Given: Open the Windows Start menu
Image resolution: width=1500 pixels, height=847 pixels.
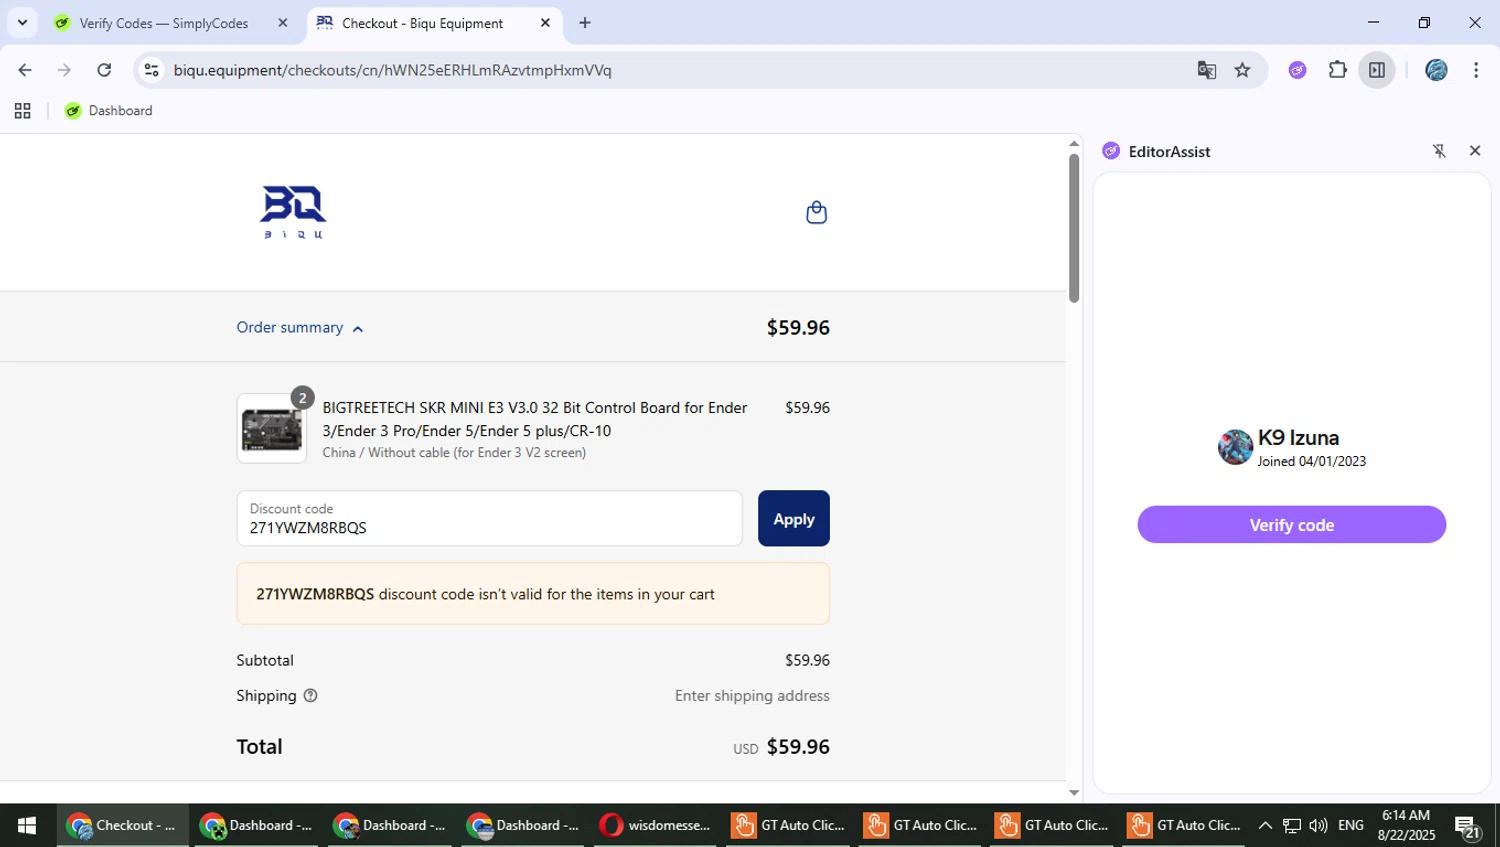Looking at the screenshot, I should click(27, 825).
